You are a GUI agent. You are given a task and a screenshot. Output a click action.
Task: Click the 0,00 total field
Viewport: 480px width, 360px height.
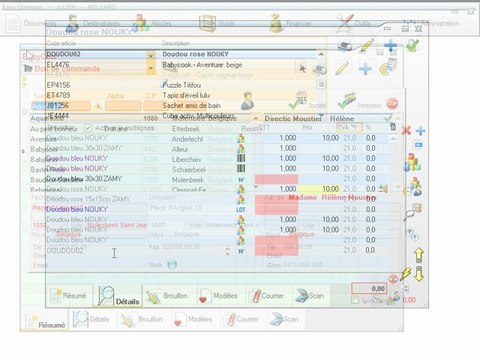[x=369, y=288]
